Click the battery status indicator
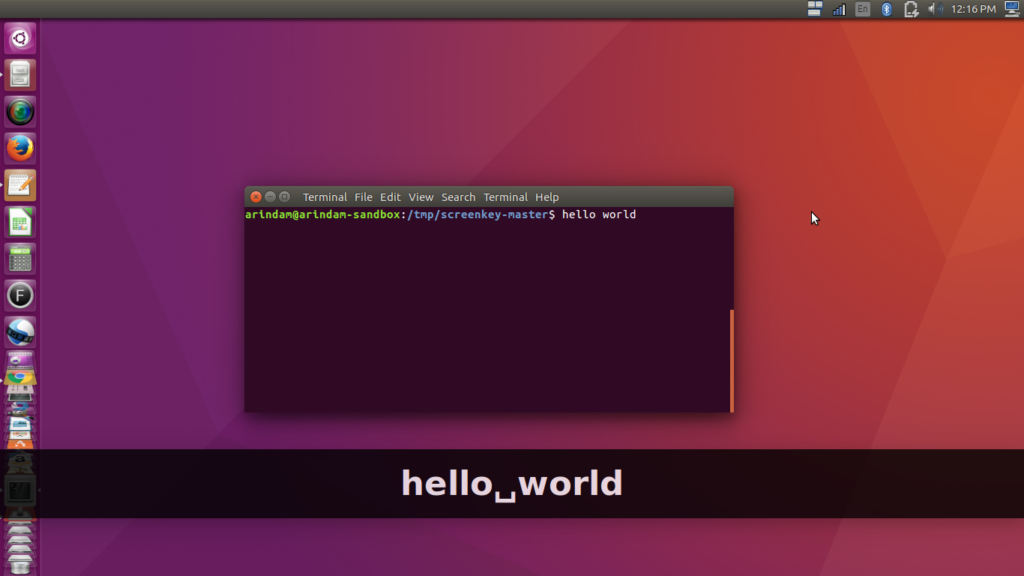1024x576 pixels. tap(911, 9)
